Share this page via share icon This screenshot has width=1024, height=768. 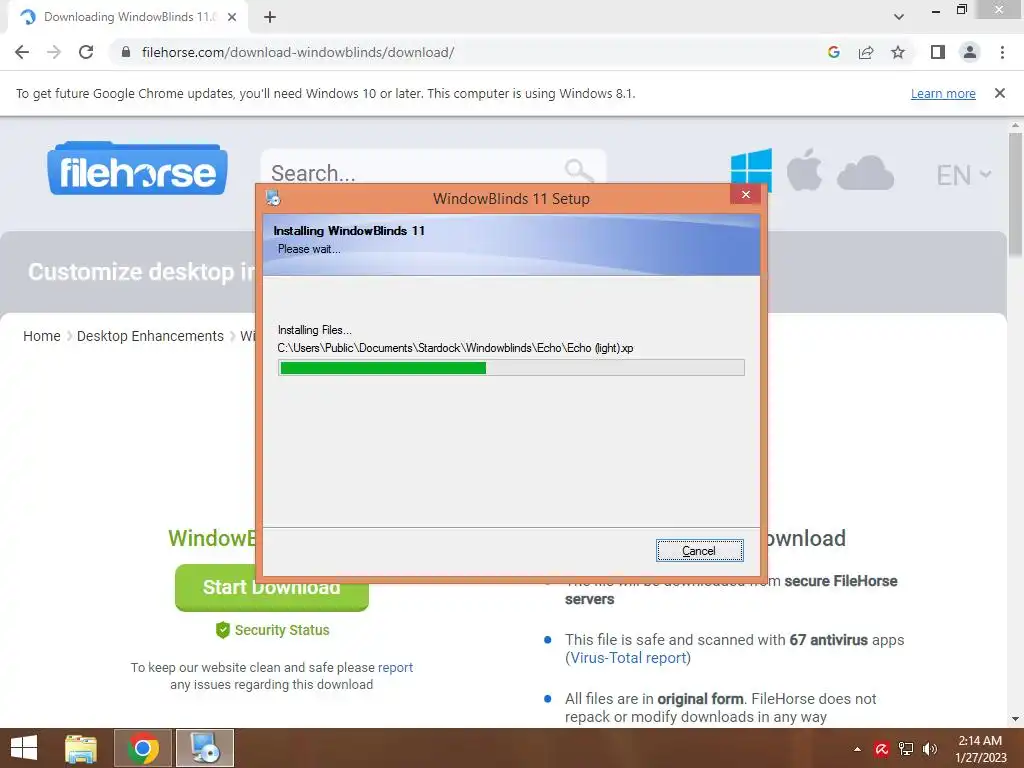click(x=866, y=52)
